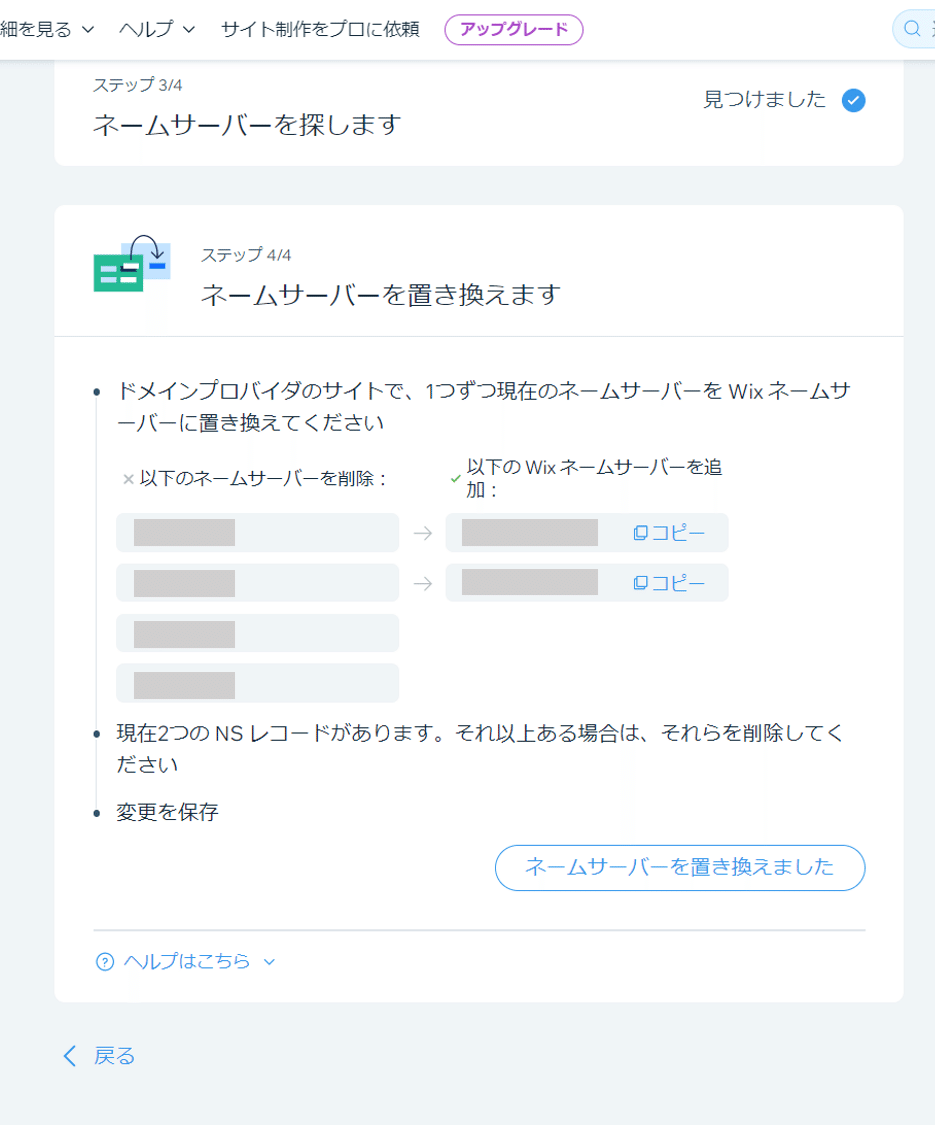Click the 以下のネームサーバーを削除 label

263,479
